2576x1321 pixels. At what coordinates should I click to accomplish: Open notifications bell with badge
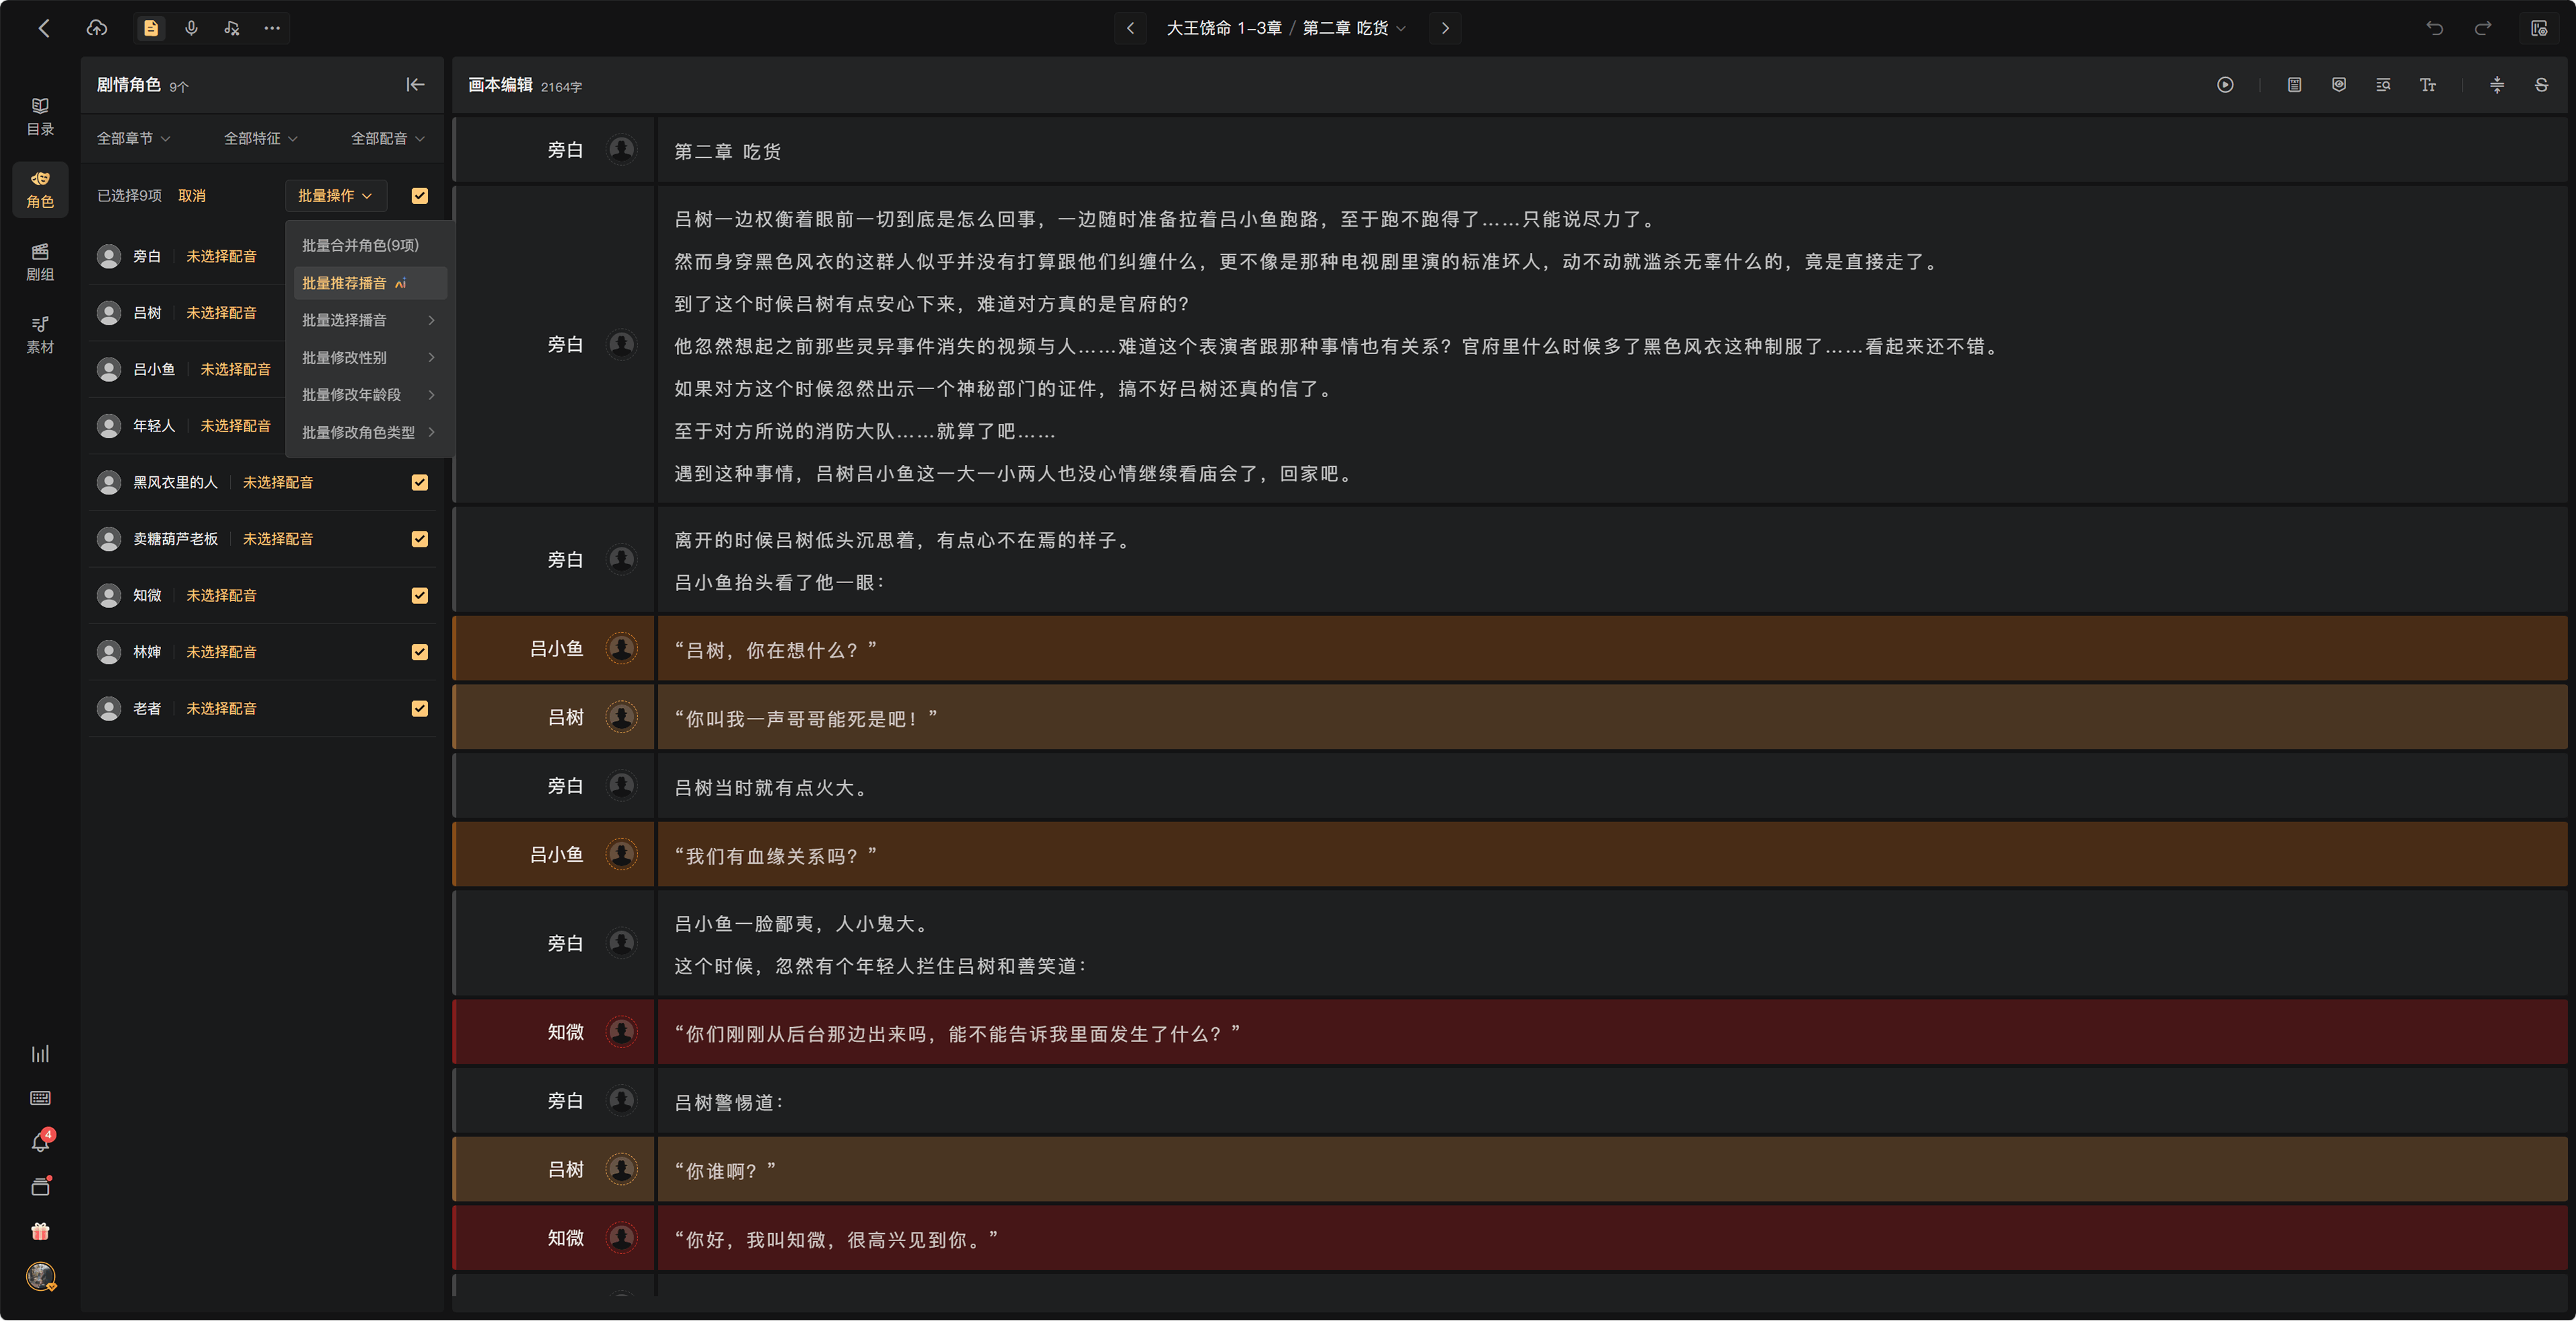coord(41,1142)
